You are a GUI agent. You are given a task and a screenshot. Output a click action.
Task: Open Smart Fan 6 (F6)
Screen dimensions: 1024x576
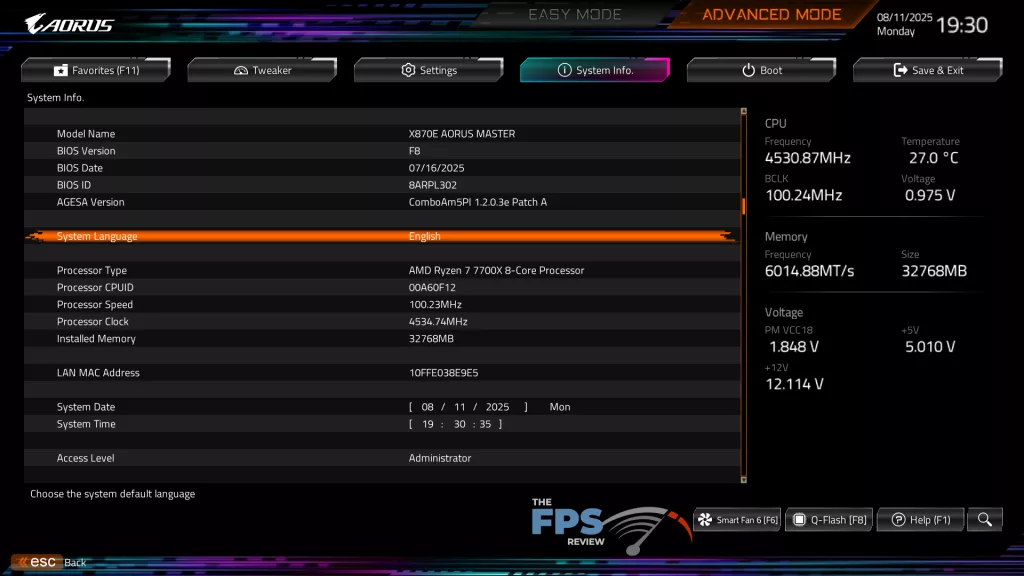click(737, 520)
